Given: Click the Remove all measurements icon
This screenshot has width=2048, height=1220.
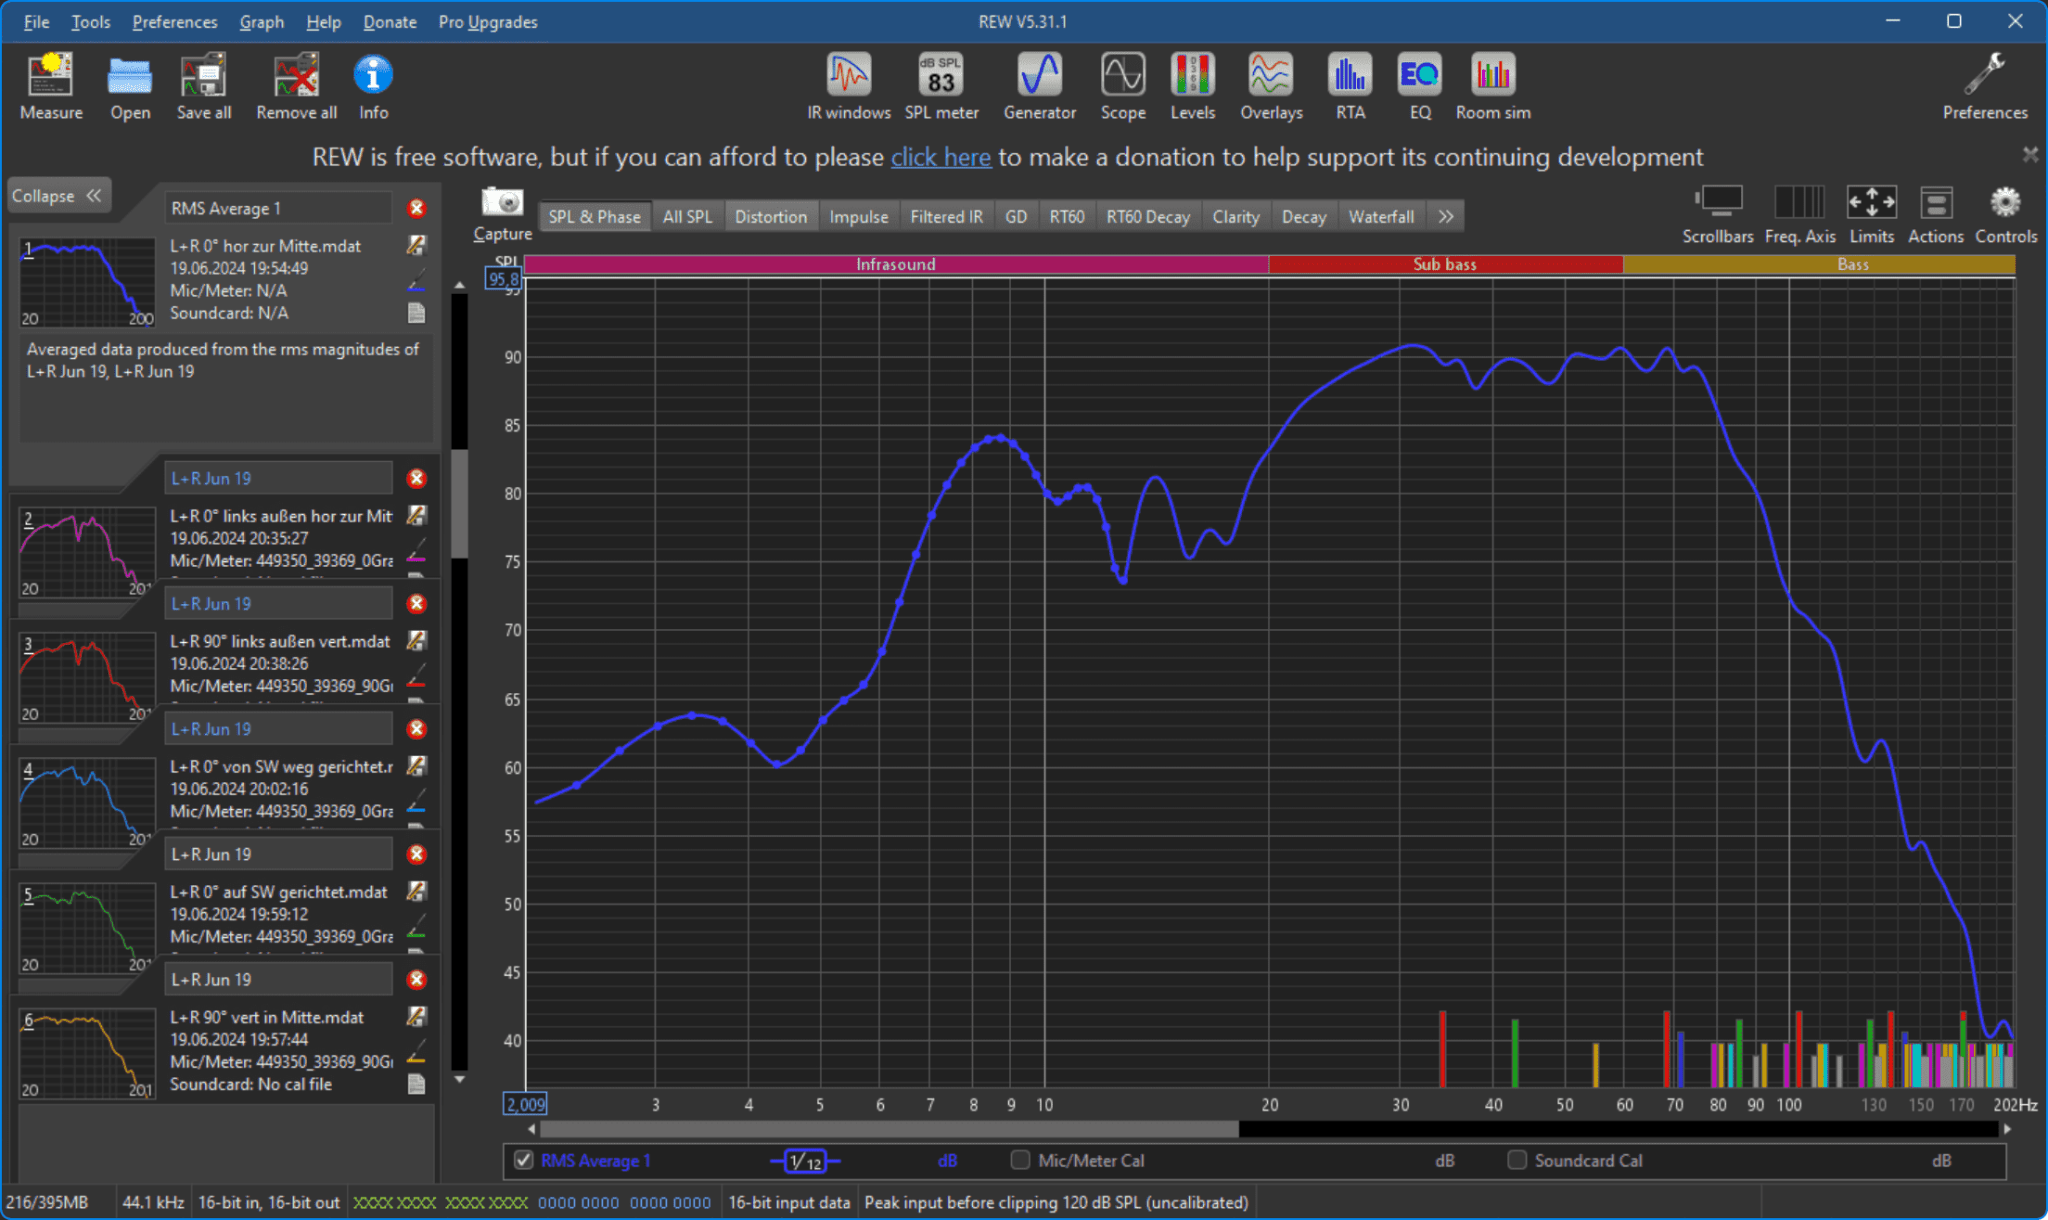Looking at the screenshot, I should (296, 86).
